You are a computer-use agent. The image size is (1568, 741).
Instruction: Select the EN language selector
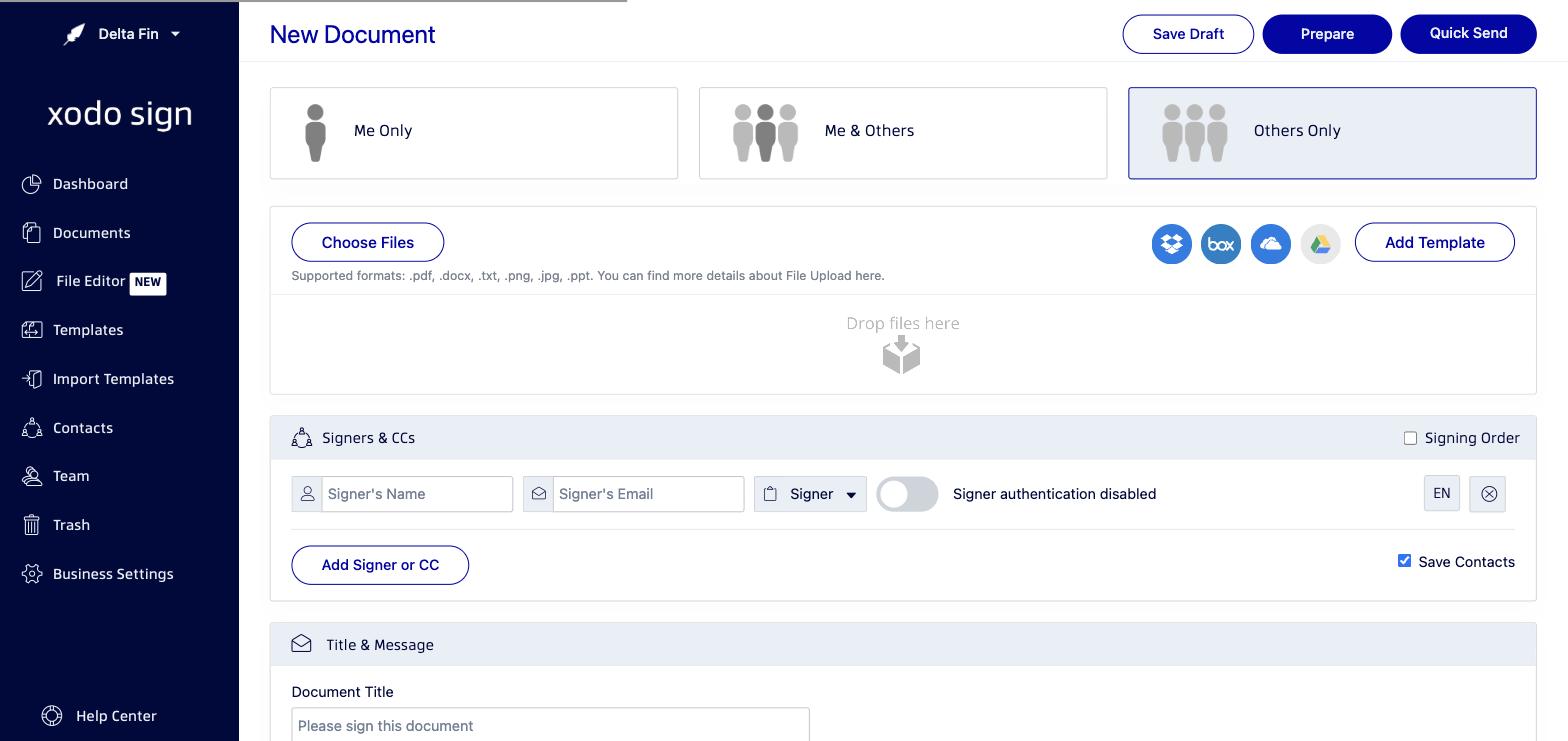coord(1442,494)
